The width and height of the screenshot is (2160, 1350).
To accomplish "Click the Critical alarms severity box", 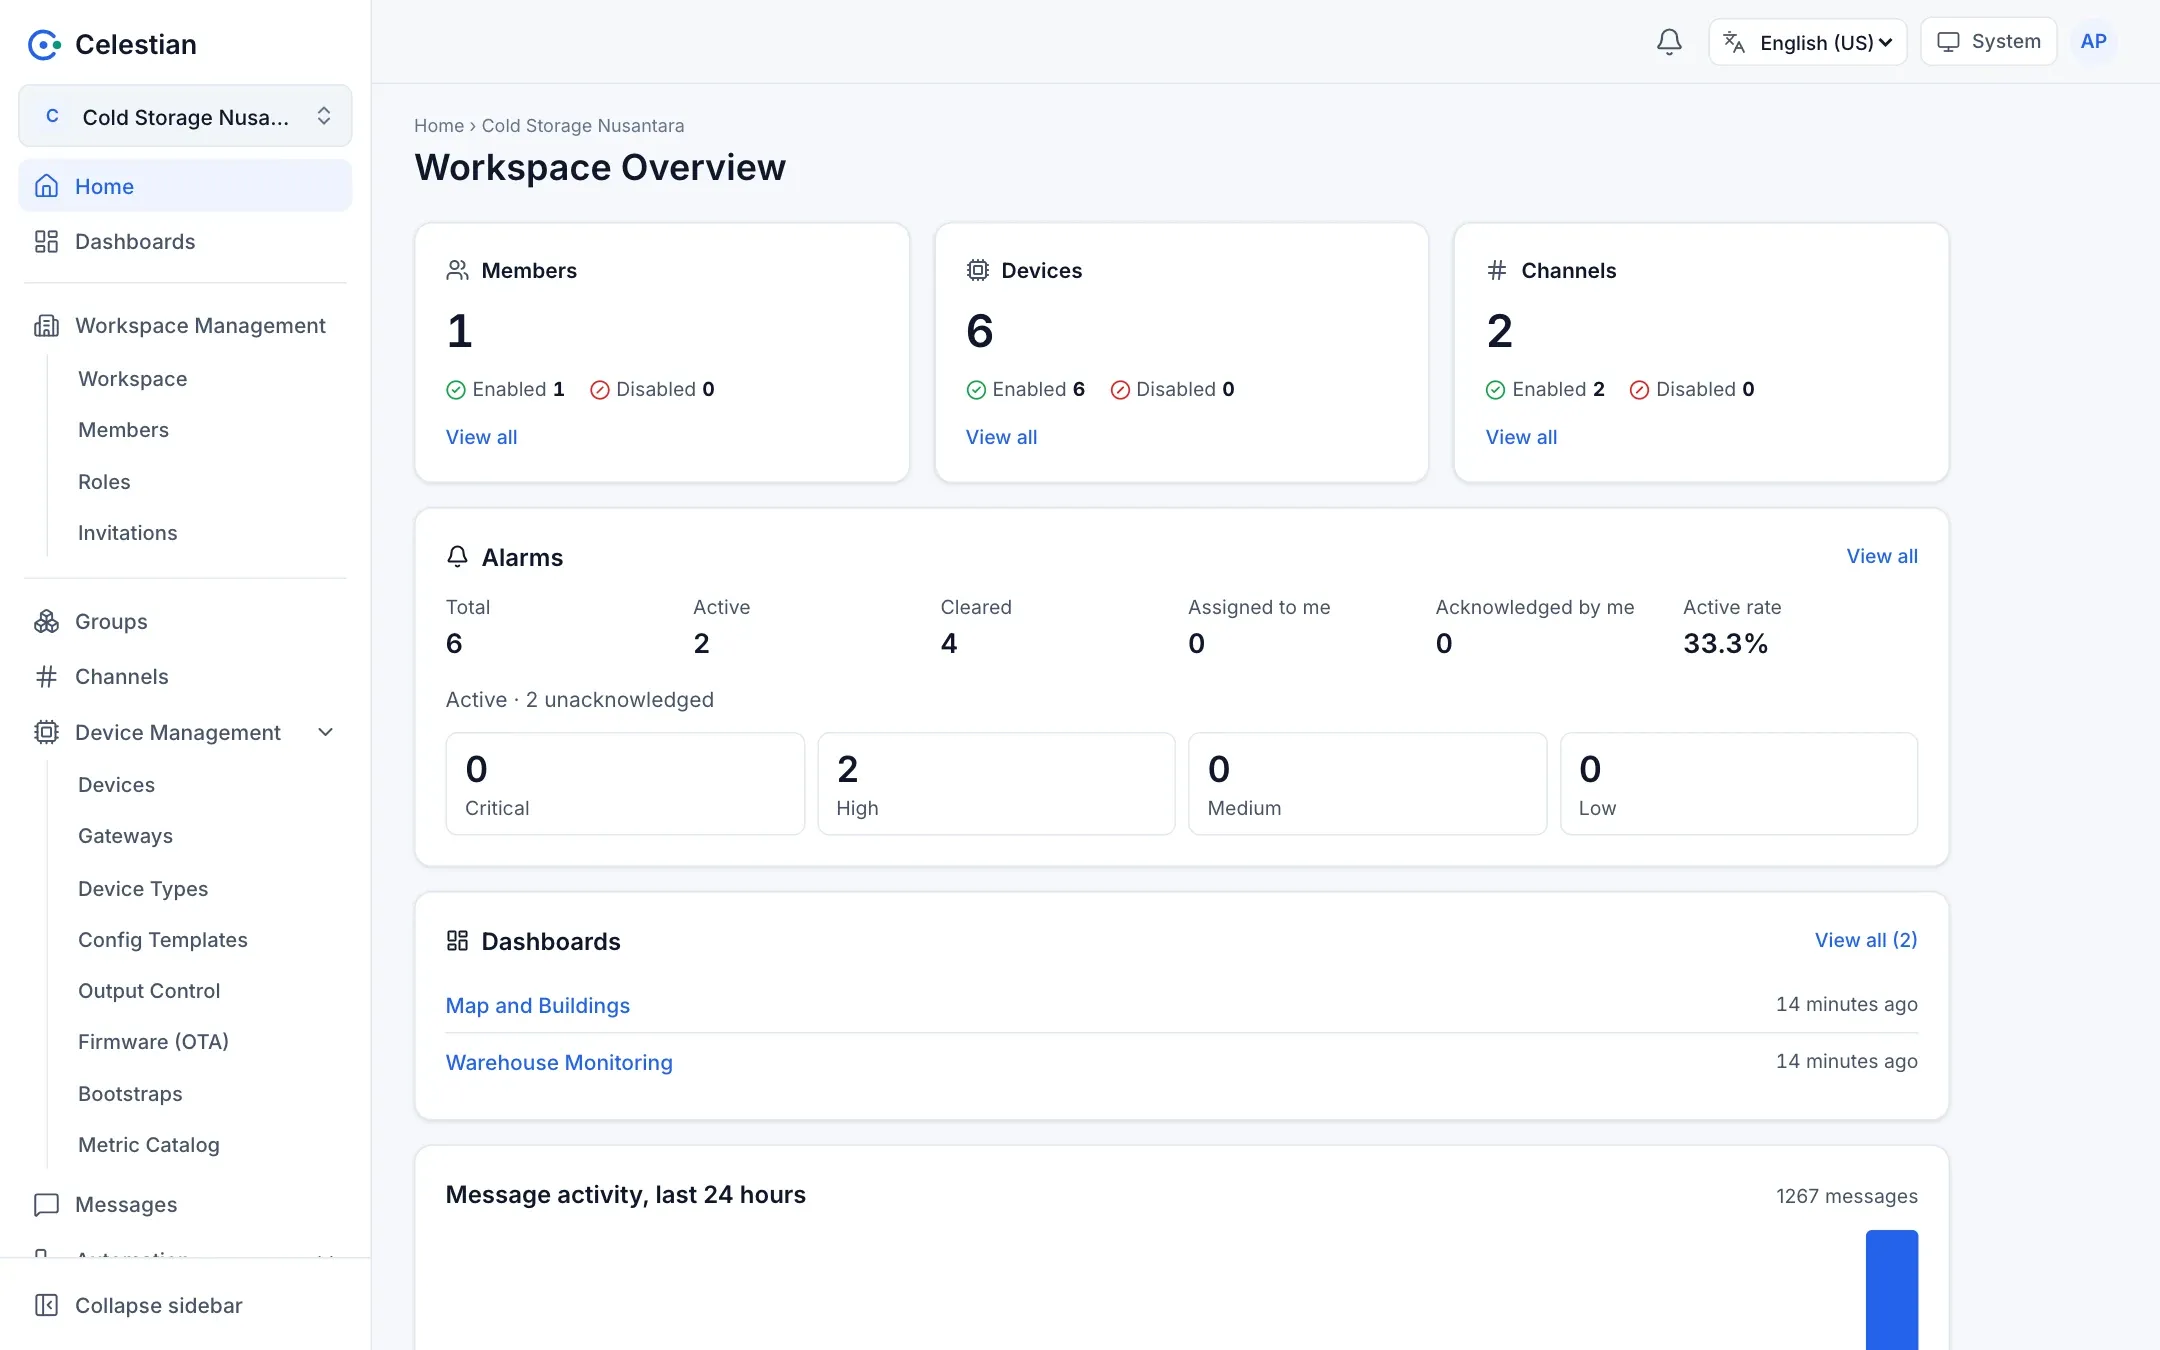I will pyautogui.click(x=625, y=784).
